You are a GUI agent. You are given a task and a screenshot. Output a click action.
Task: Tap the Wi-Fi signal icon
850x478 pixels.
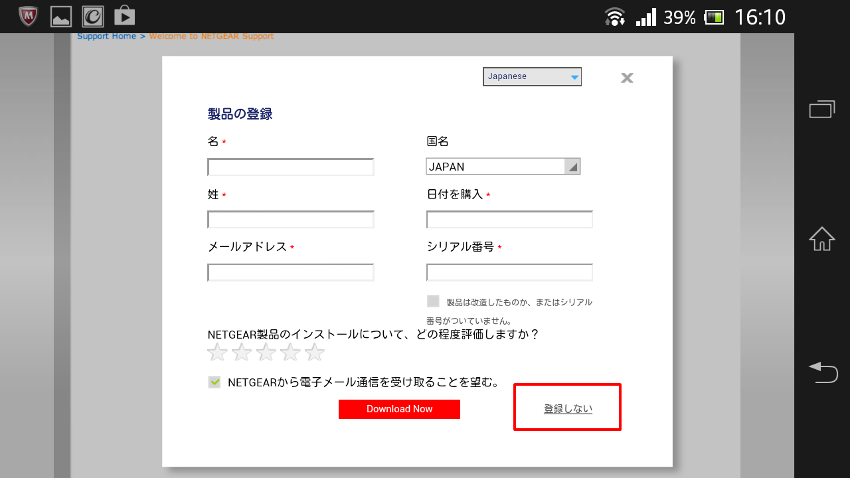pos(615,17)
